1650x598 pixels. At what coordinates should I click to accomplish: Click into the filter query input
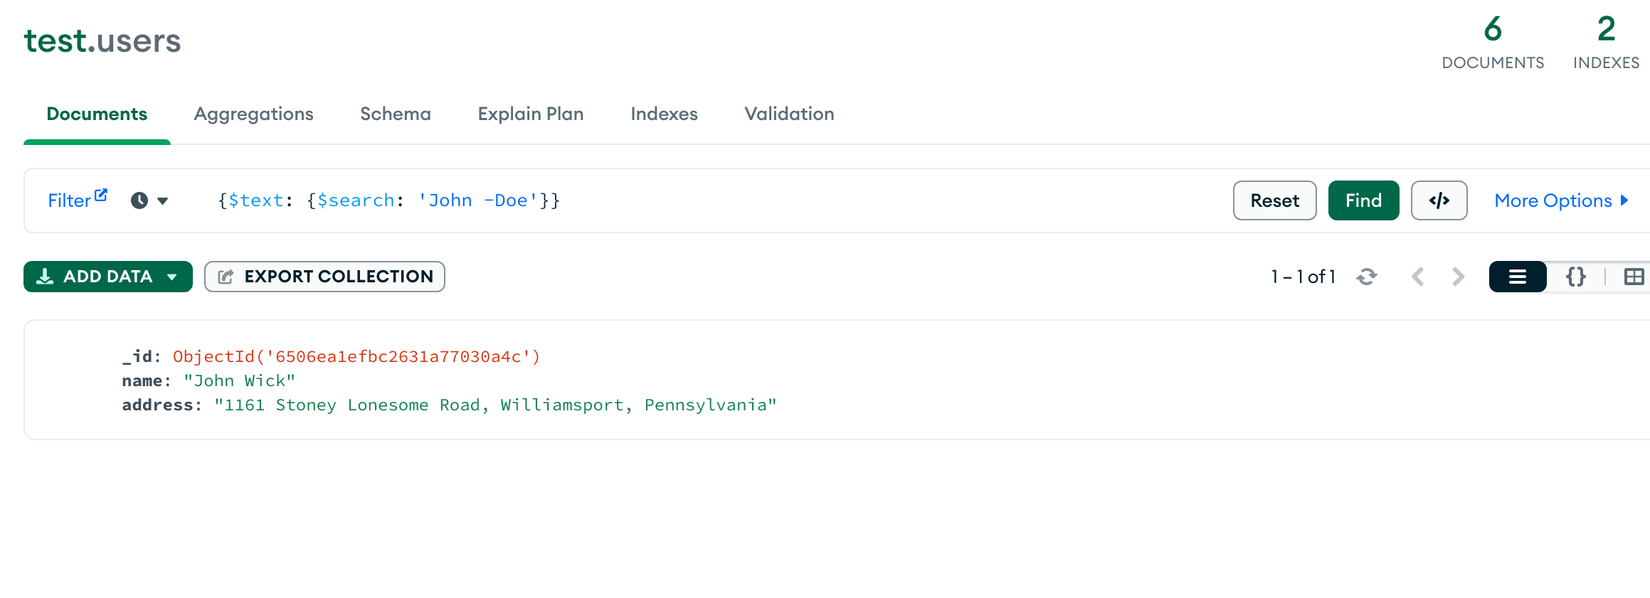click(x=800, y=201)
